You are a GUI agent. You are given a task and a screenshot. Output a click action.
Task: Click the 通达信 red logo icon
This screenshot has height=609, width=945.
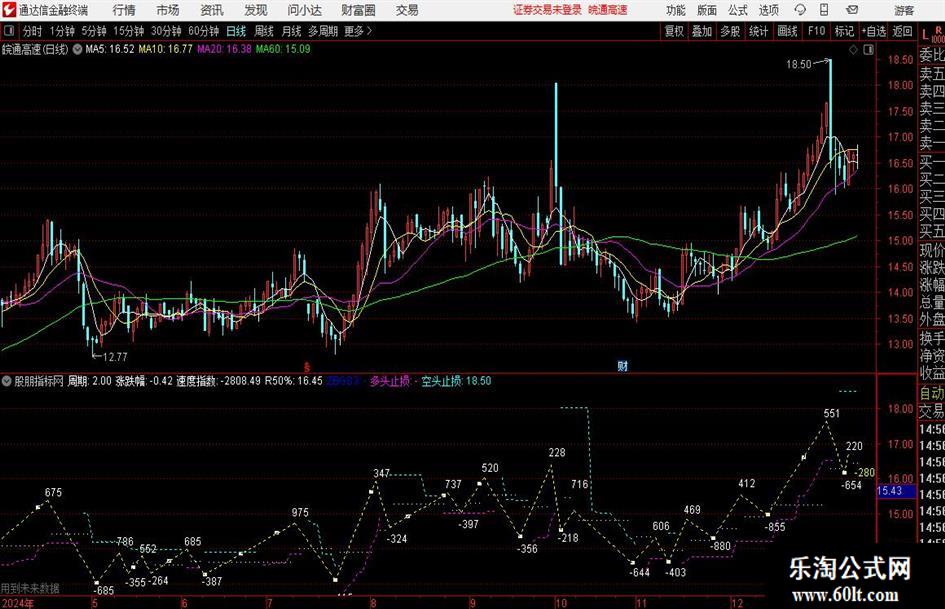pyautogui.click(x=9, y=10)
